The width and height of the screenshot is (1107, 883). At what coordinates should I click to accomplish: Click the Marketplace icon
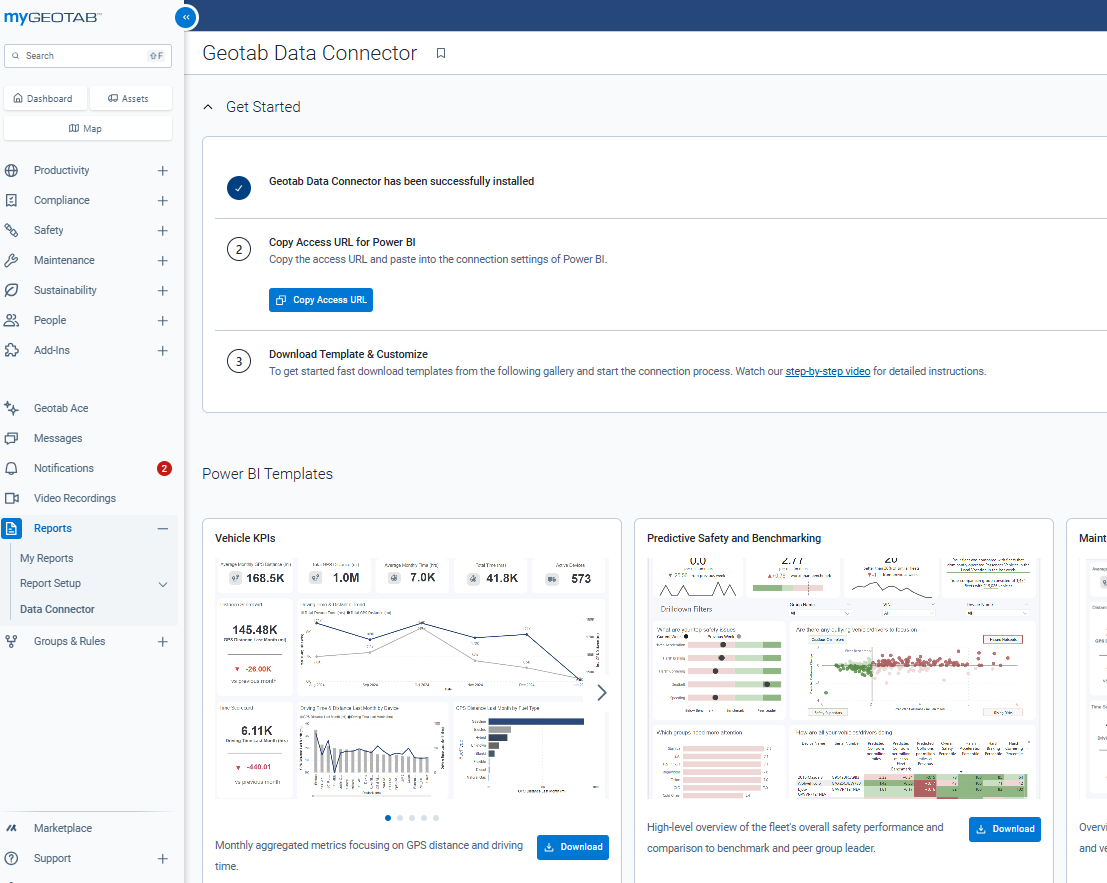11,828
